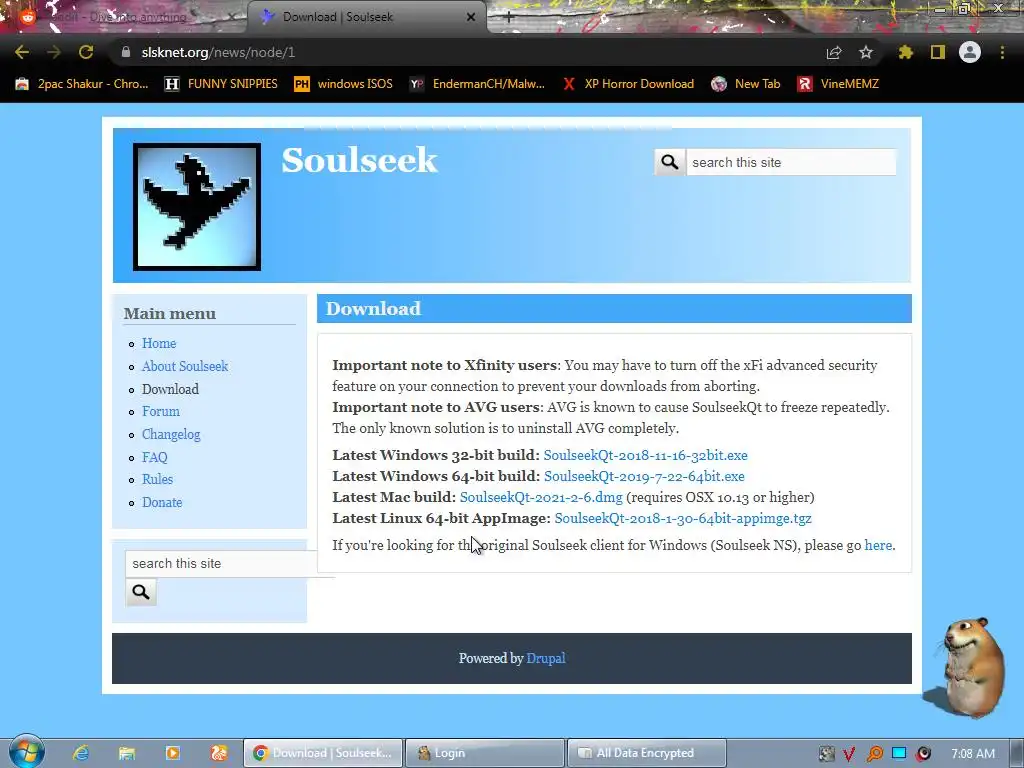Click the share page icon in address bar
1024x768 pixels.
(834, 52)
